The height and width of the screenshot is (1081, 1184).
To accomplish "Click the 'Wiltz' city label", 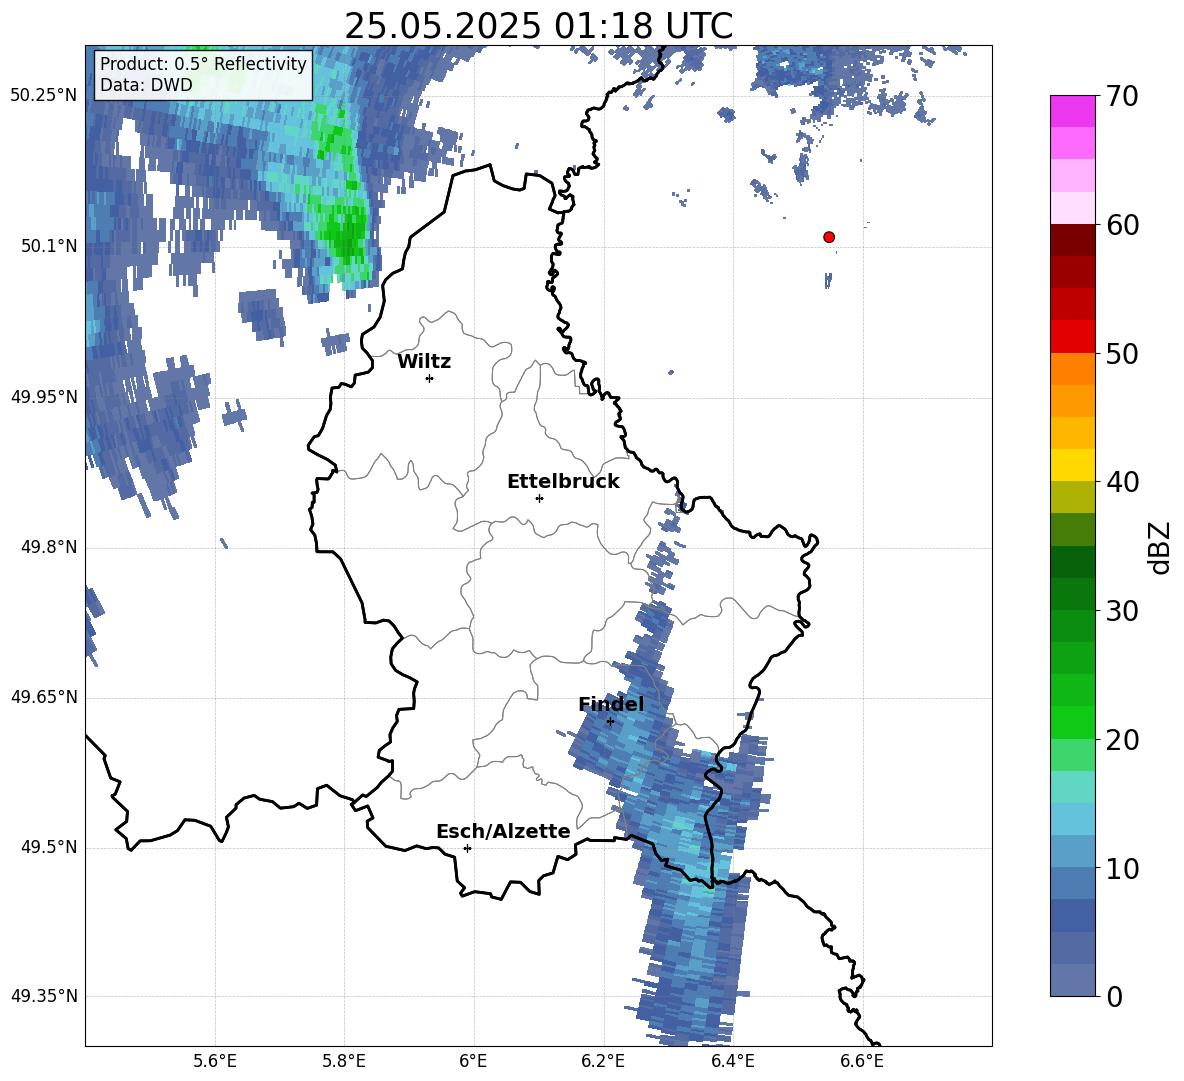I will point(424,362).
